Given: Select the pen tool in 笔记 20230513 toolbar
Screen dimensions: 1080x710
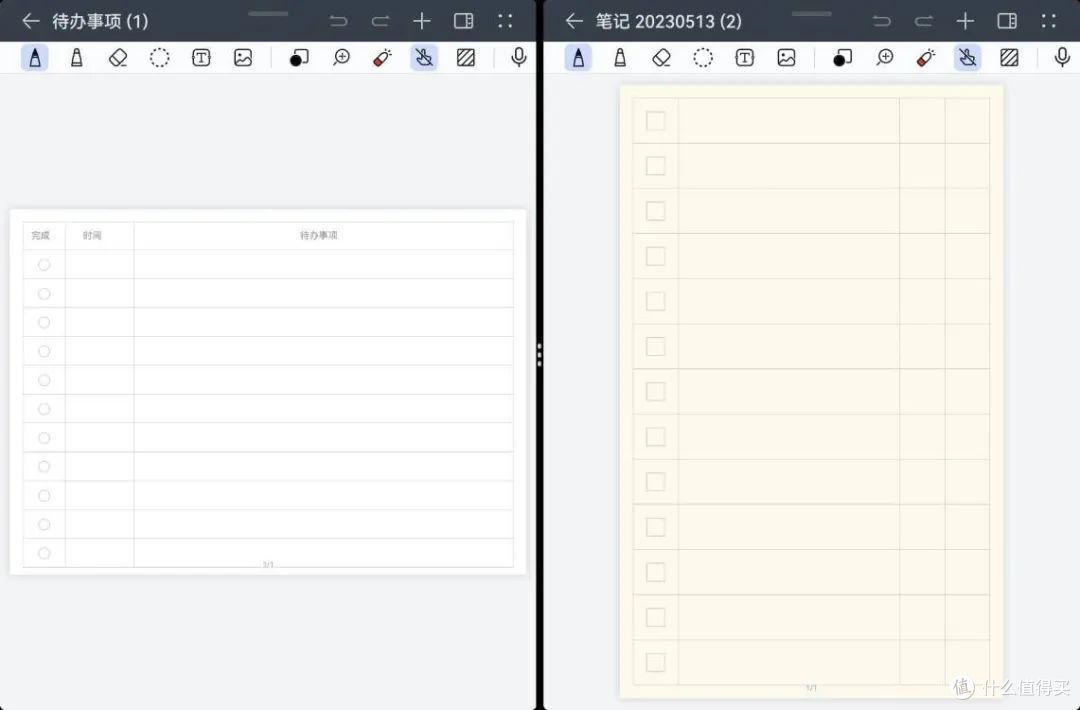Looking at the screenshot, I should click(578, 58).
